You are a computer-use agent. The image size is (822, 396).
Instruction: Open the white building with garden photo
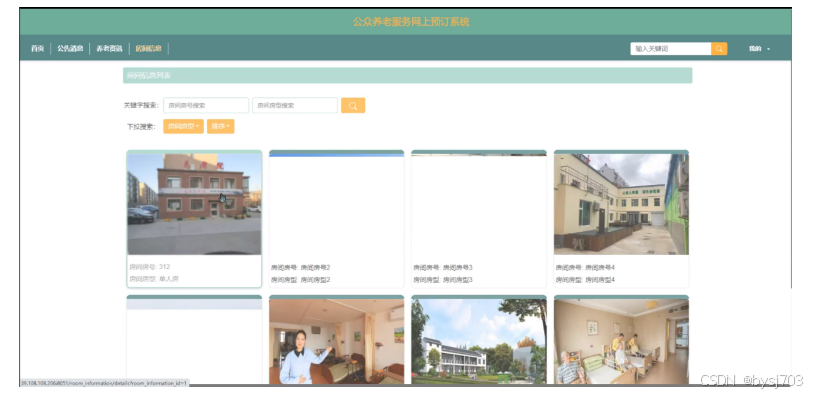point(479,341)
